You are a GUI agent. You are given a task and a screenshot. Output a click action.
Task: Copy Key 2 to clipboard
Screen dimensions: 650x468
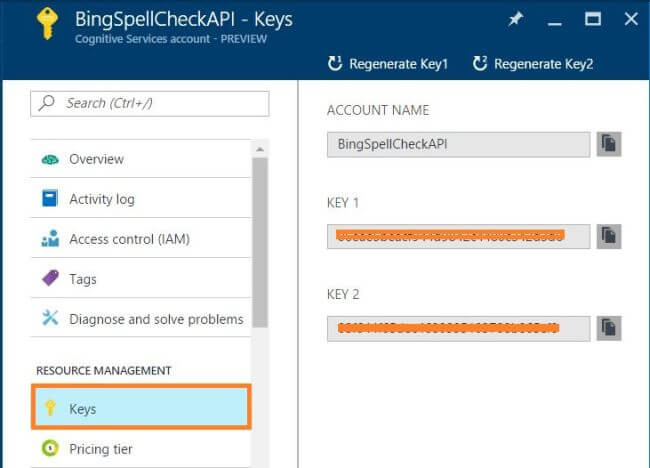click(x=610, y=327)
